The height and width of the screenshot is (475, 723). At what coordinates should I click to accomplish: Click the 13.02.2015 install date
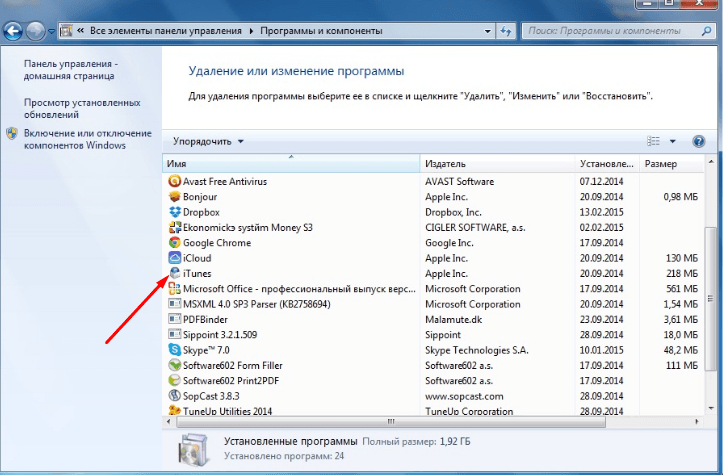pyautogui.click(x=601, y=212)
